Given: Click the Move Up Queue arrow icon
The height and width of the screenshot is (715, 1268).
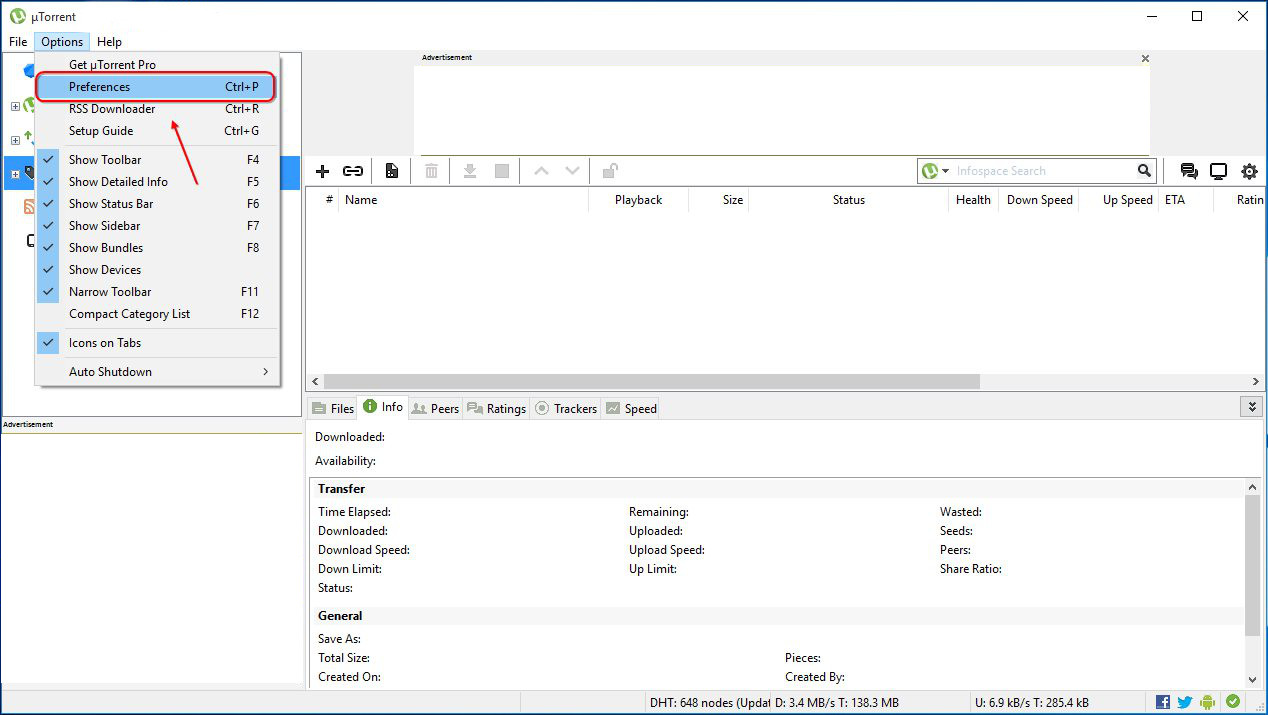Looking at the screenshot, I should 541,171.
